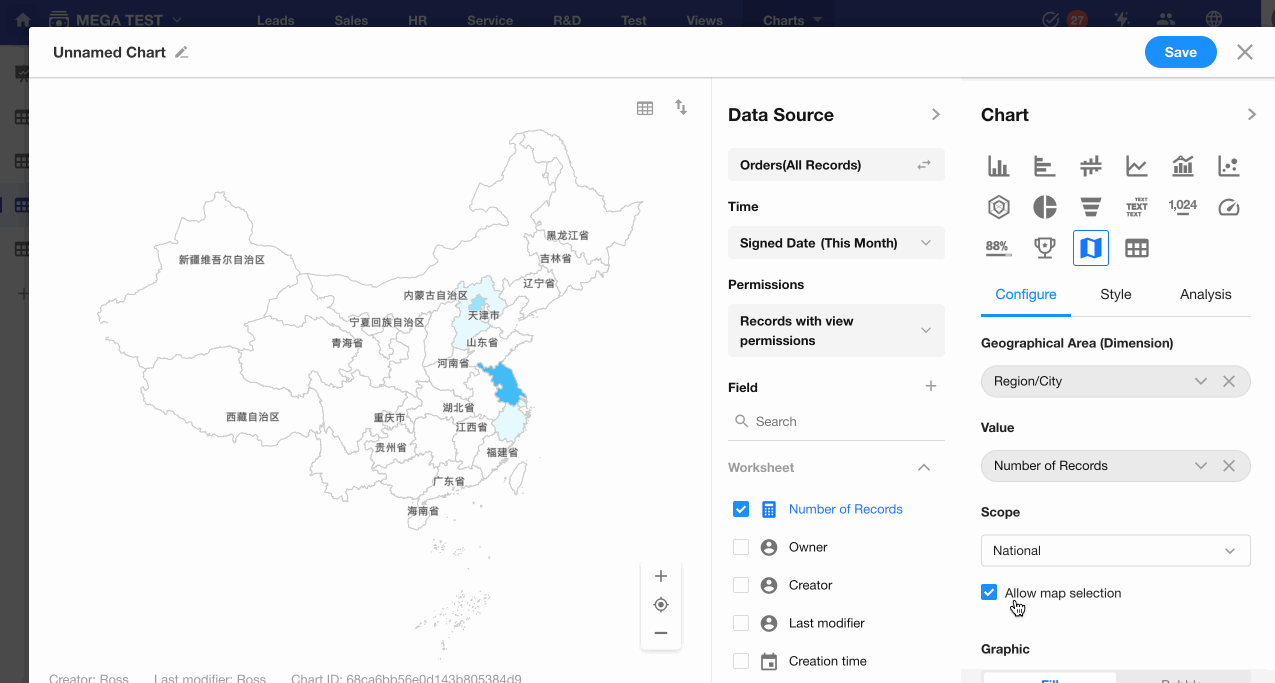Check the Owner field checkbox
Image resolution: width=1275 pixels, height=683 pixels.
[740, 547]
